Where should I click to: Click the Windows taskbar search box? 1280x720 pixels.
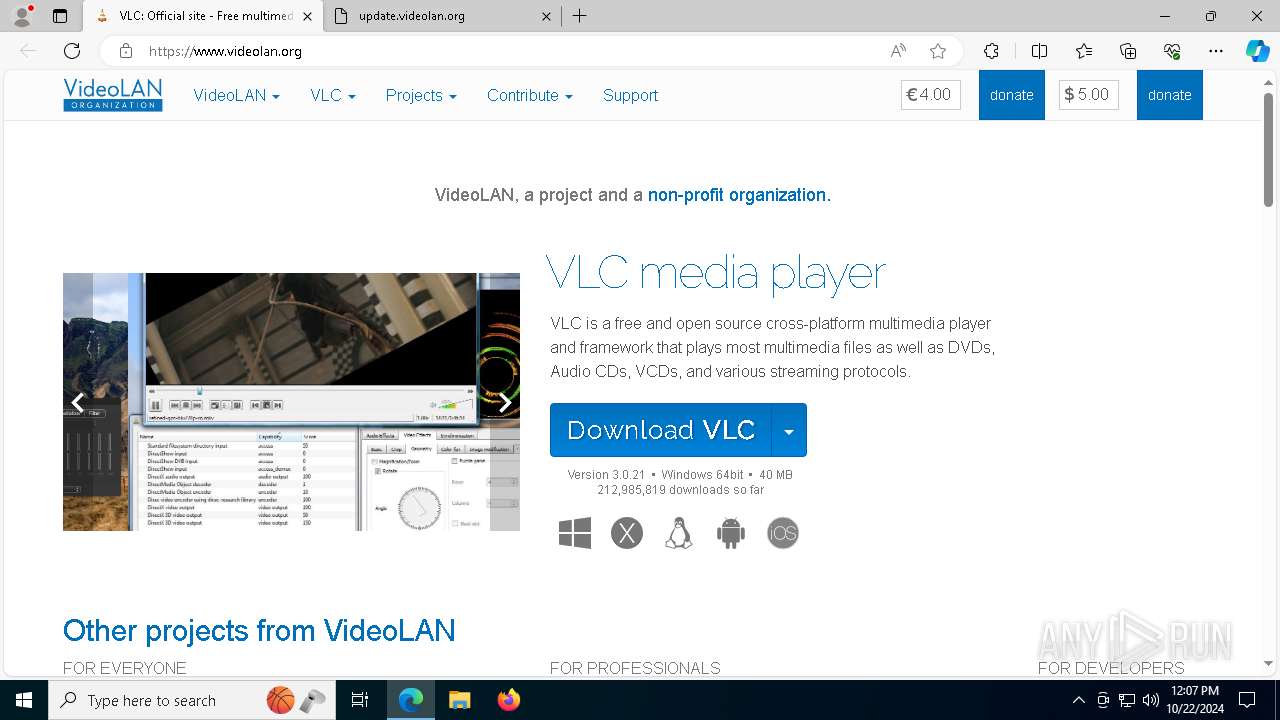coord(192,700)
